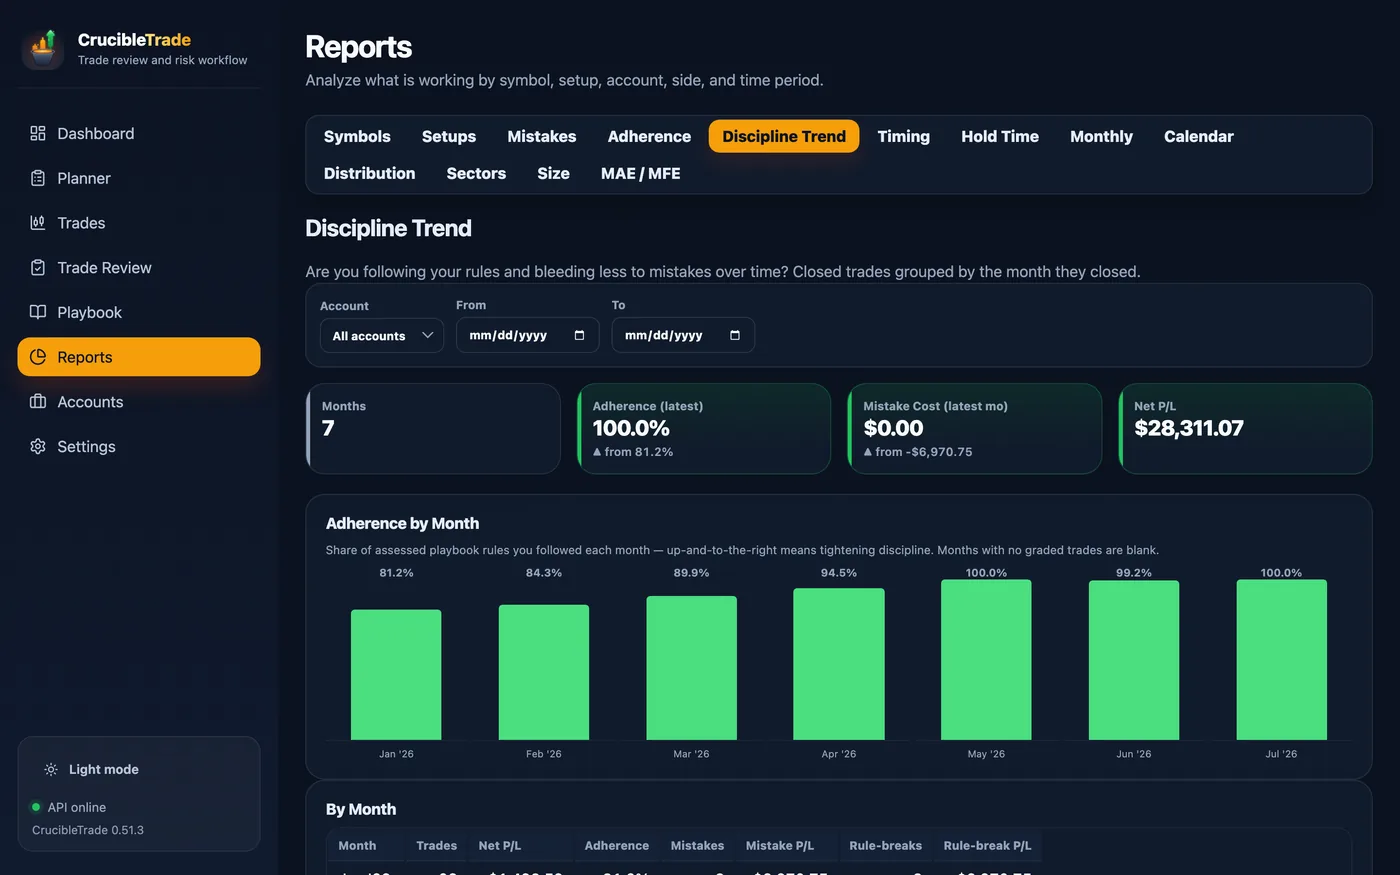Click the Mistakes column header in table
The height and width of the screenshot is (875, 1400).
pyautogui.click(x=697, y=846)
